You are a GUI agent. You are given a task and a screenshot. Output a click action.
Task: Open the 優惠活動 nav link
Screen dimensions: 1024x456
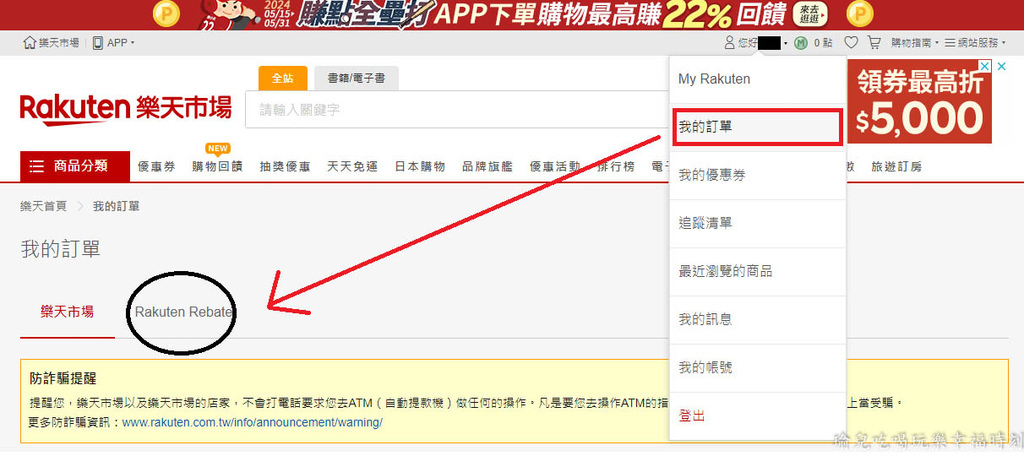pos(555,167)
